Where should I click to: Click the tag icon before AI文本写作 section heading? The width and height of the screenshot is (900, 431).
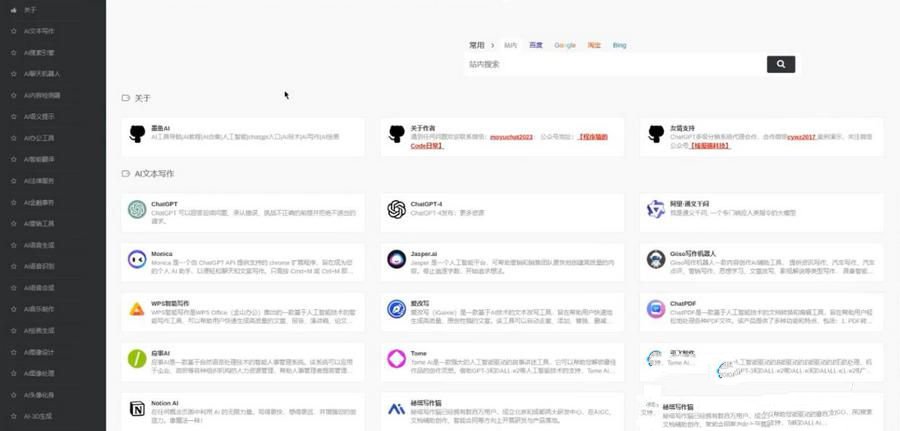(x=126, y=173)
